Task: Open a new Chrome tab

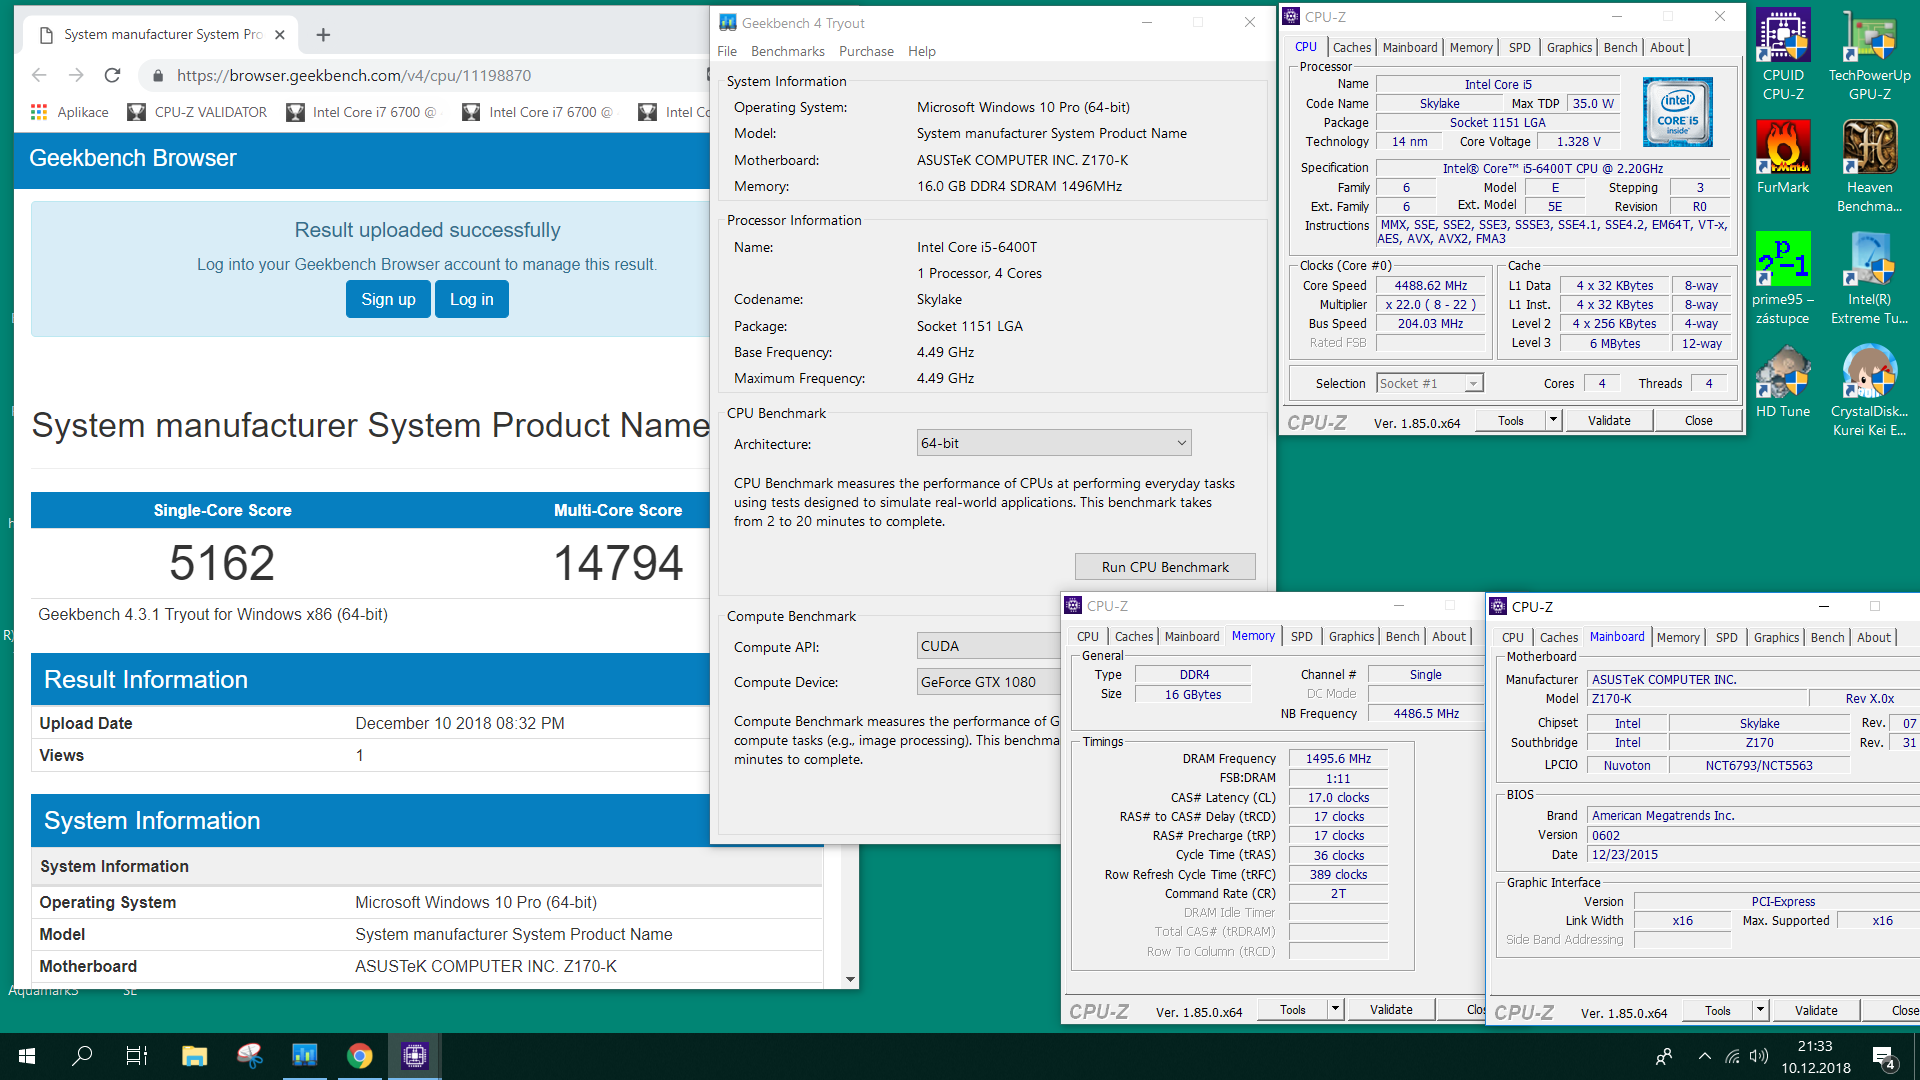Action: pyautogui.click(x=323, y=34)
